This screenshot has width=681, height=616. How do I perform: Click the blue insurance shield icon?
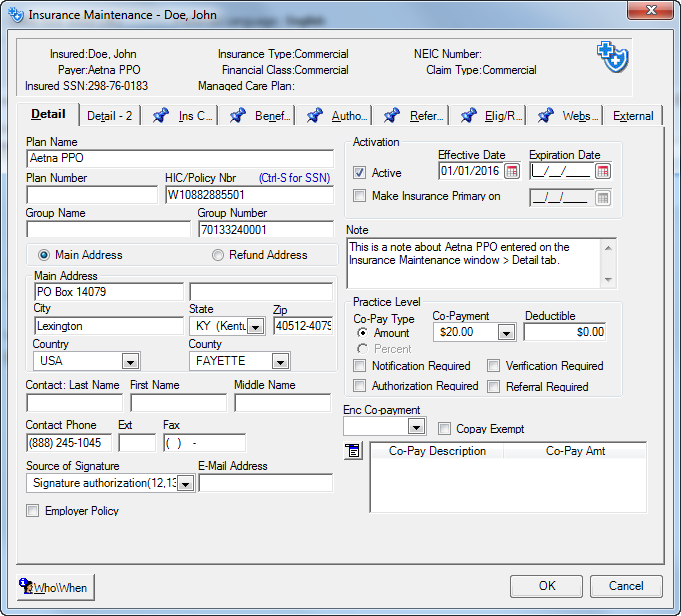(612, 57)
